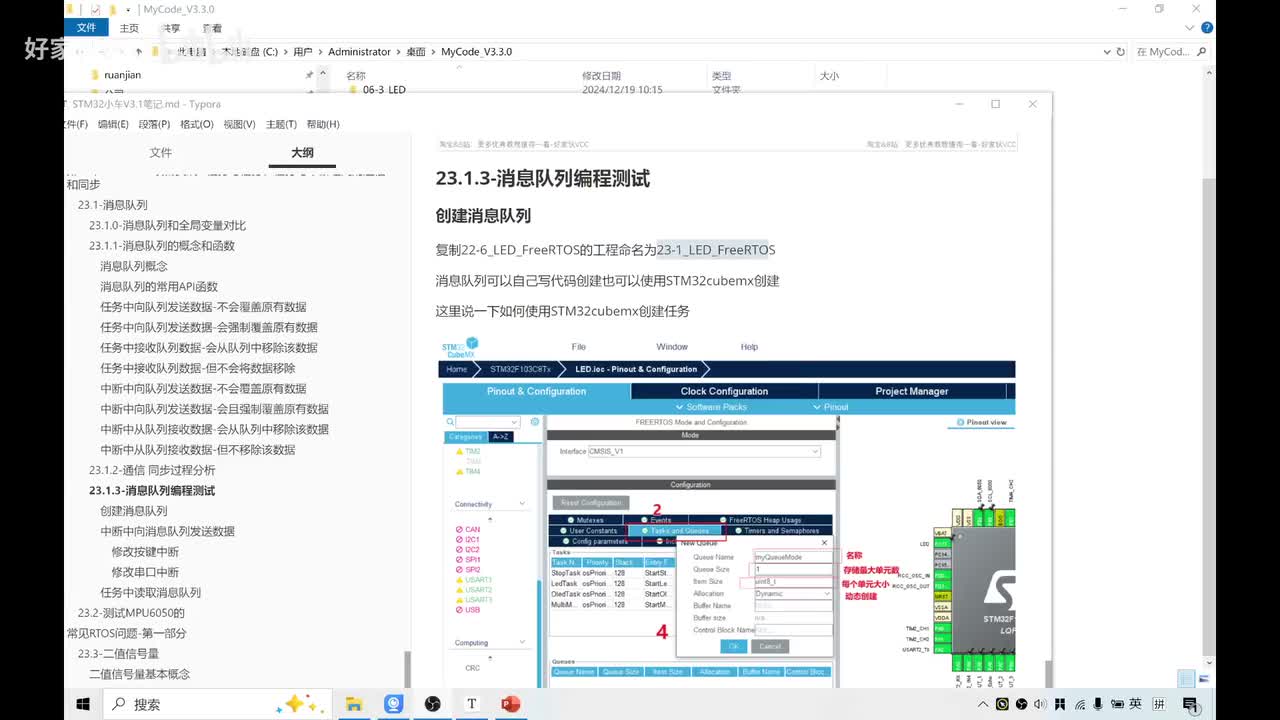
Task: Open the network Wi-Fi tray icon
Action: pyautogui.click(x=1078, y=704)
